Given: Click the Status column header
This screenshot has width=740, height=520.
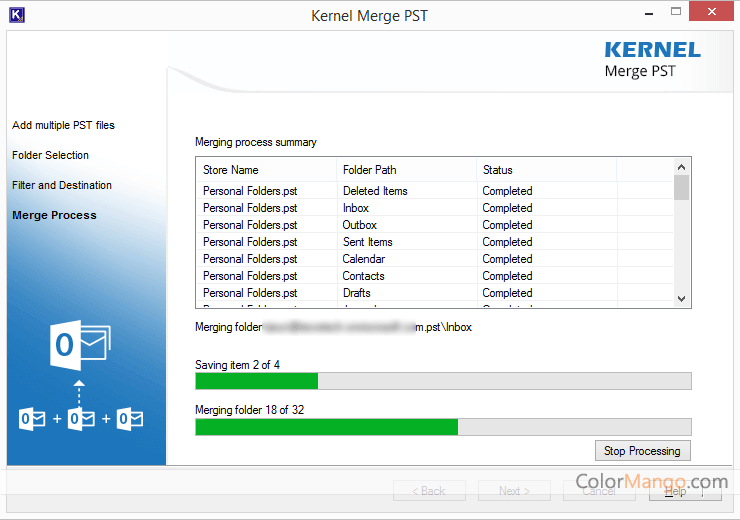Looking at the screenshot, I should [497, 170].
